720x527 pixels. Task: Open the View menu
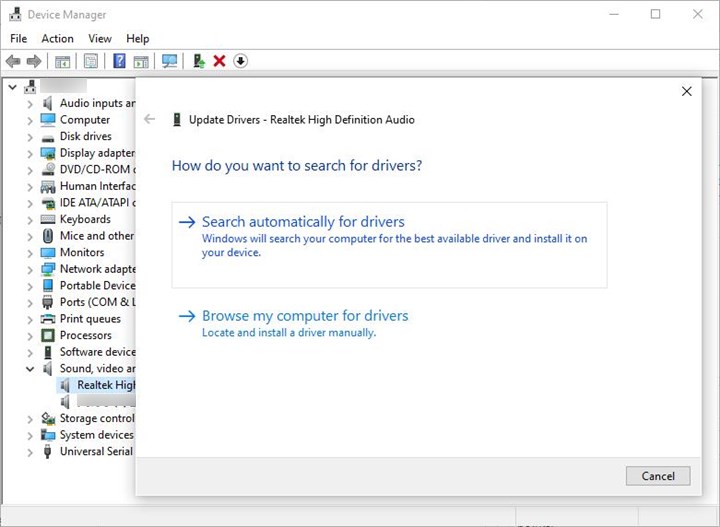(x=100, y=38)
